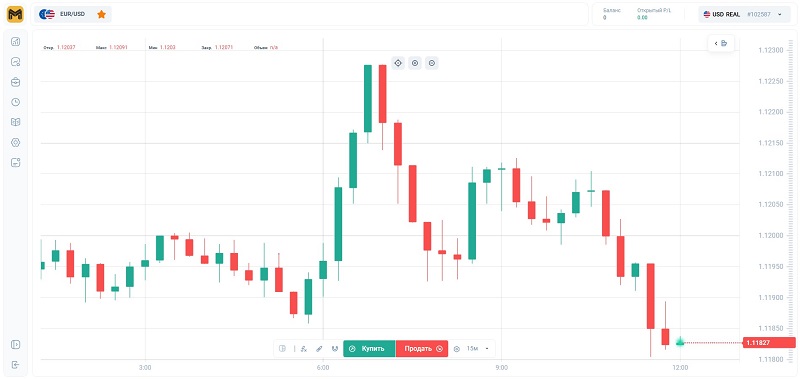Open the gear settings icon in the sidebar
Viewport: 800px width, 379px height.
click(x=15, y=142)
